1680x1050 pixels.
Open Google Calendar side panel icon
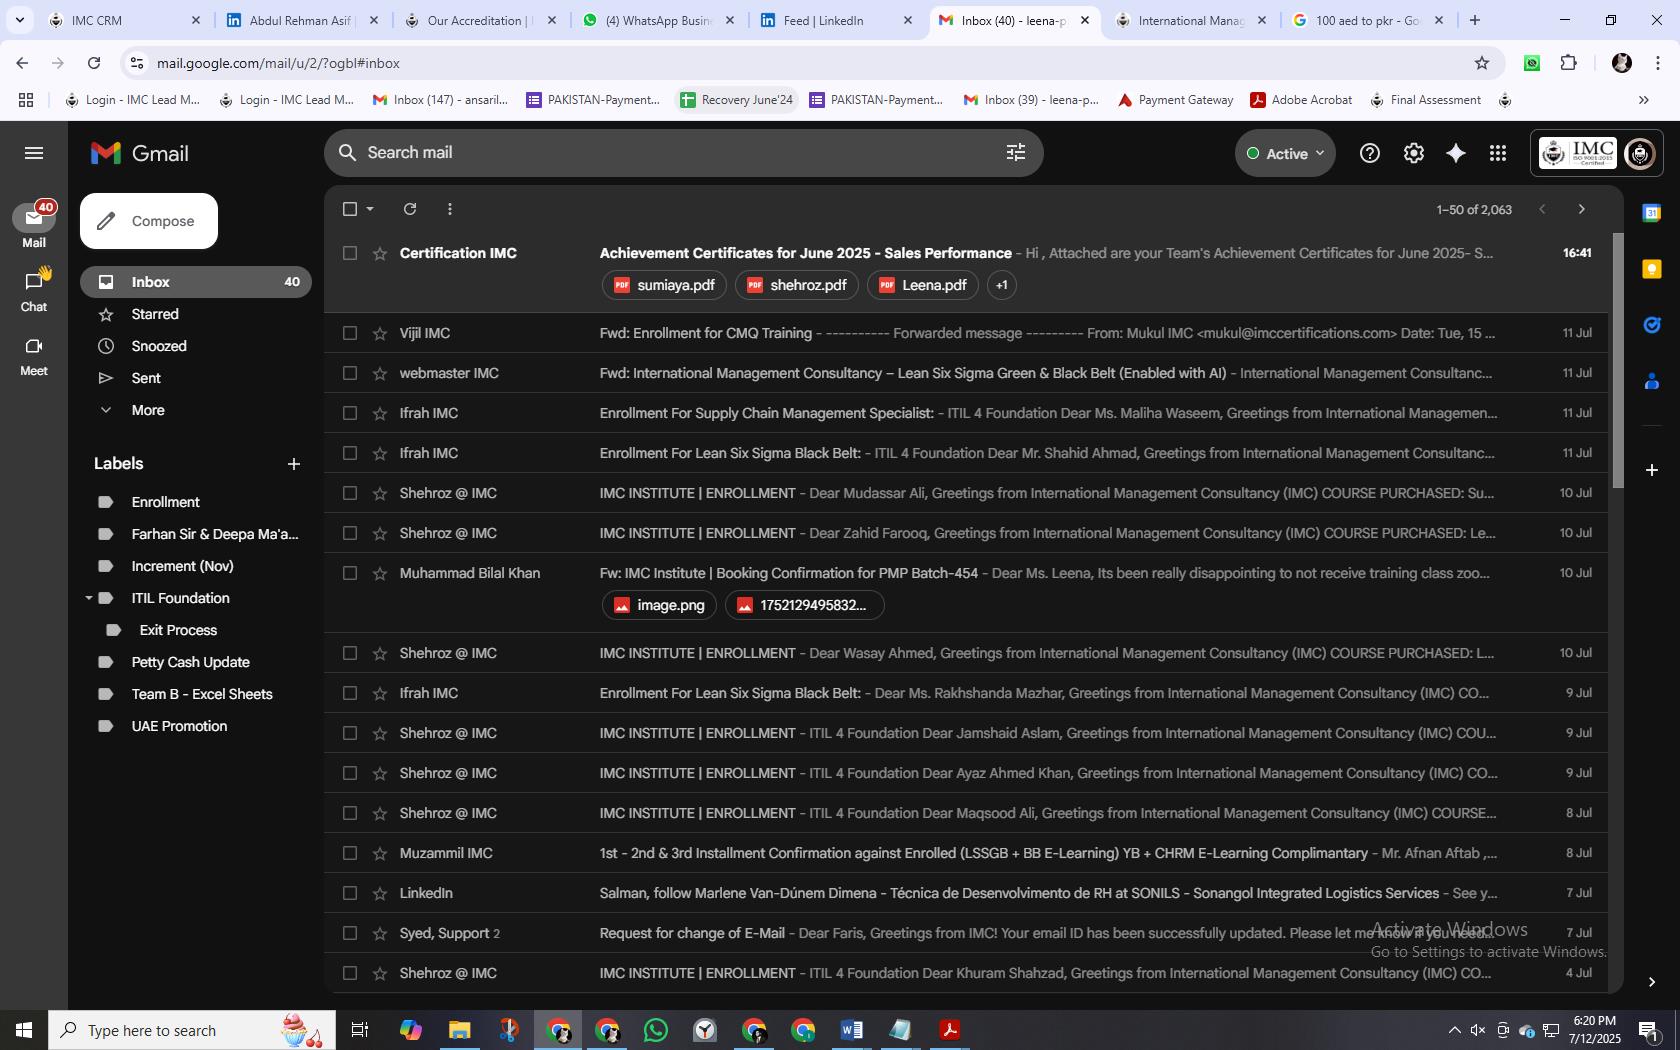tap(1652, 213)
